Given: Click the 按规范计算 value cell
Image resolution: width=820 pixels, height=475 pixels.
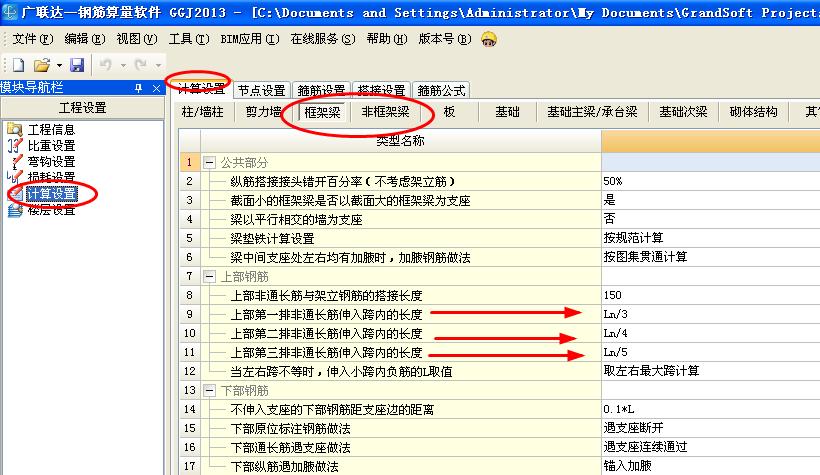Looking at the screenshot, I should [x=710, y=238].
